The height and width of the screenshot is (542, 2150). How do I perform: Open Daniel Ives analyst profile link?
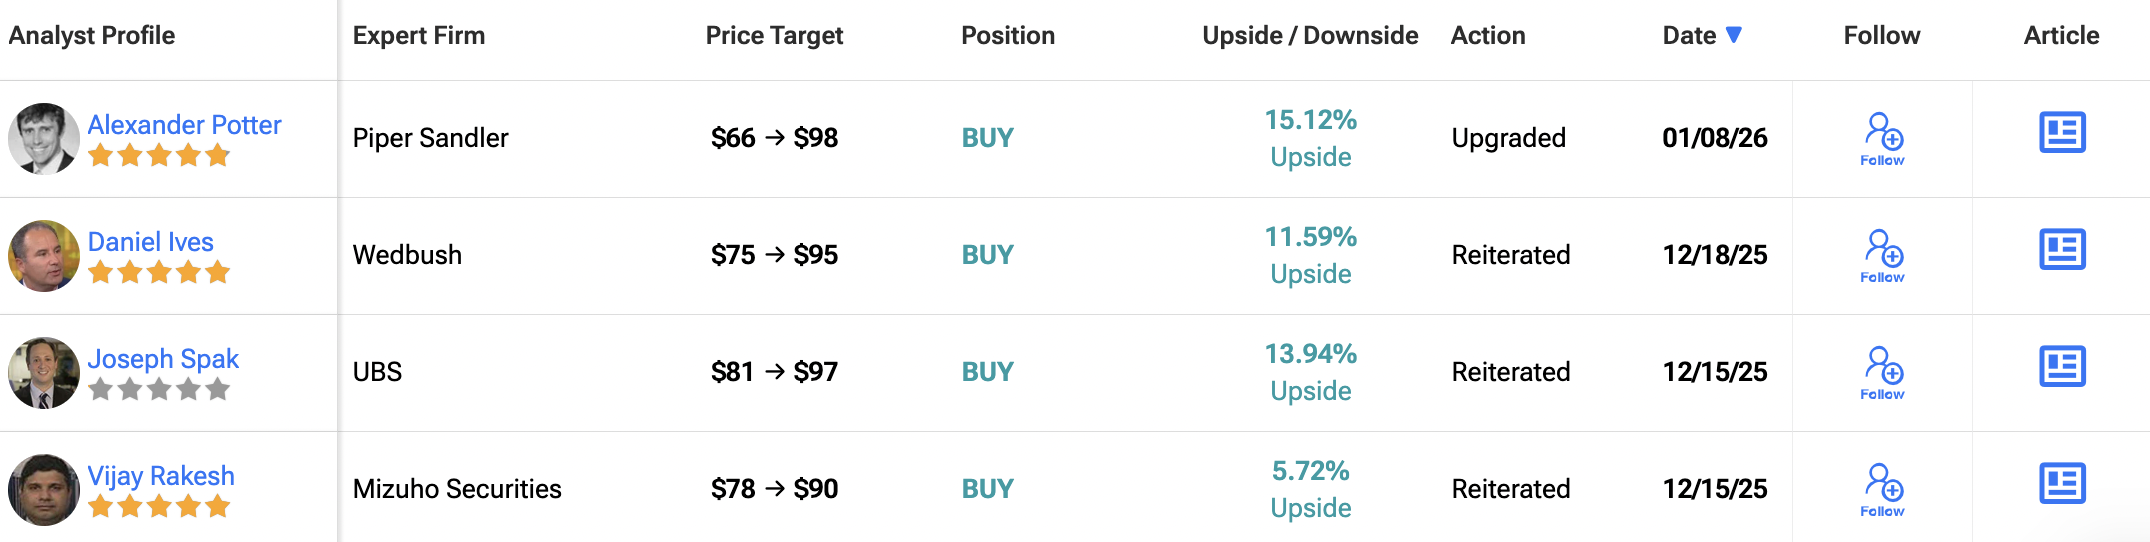tap(151, 242)
